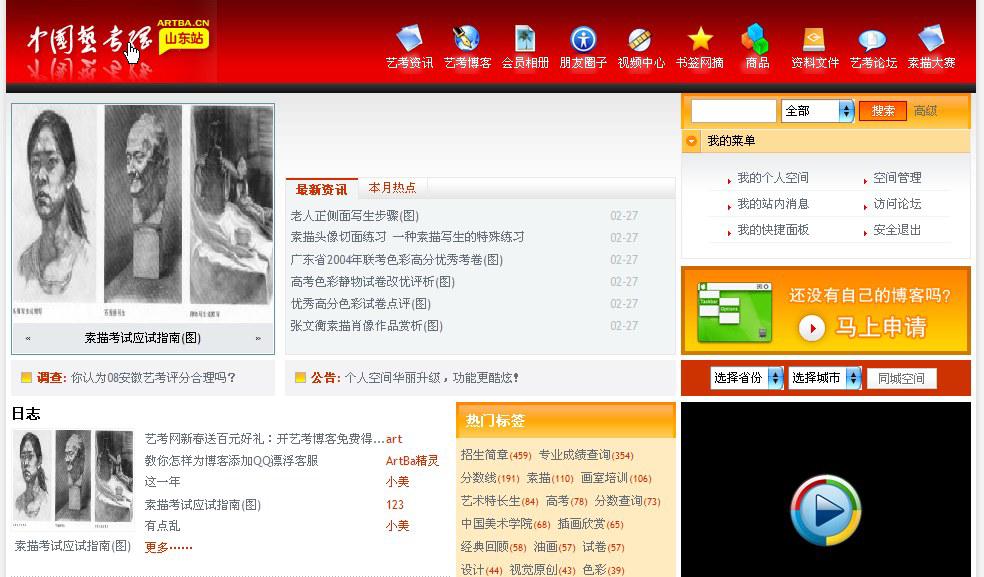Open the 艺考博客 blog icon

467,38
